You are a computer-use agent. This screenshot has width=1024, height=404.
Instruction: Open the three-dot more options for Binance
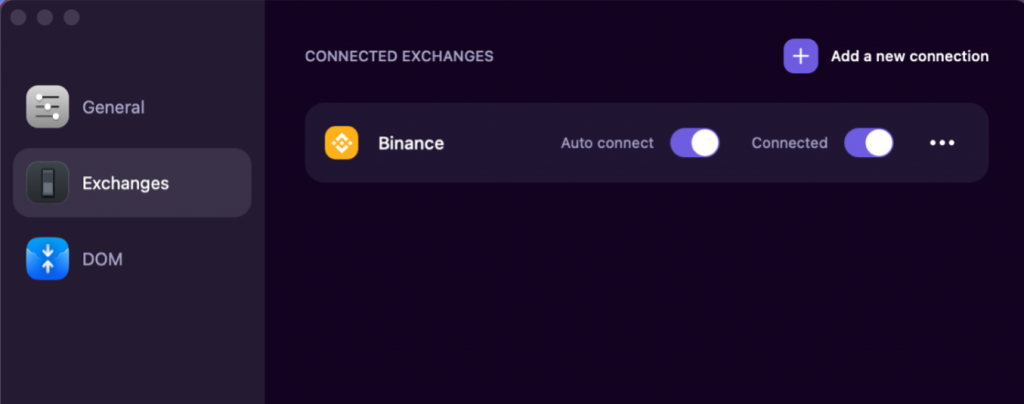[x=942, y=143]
